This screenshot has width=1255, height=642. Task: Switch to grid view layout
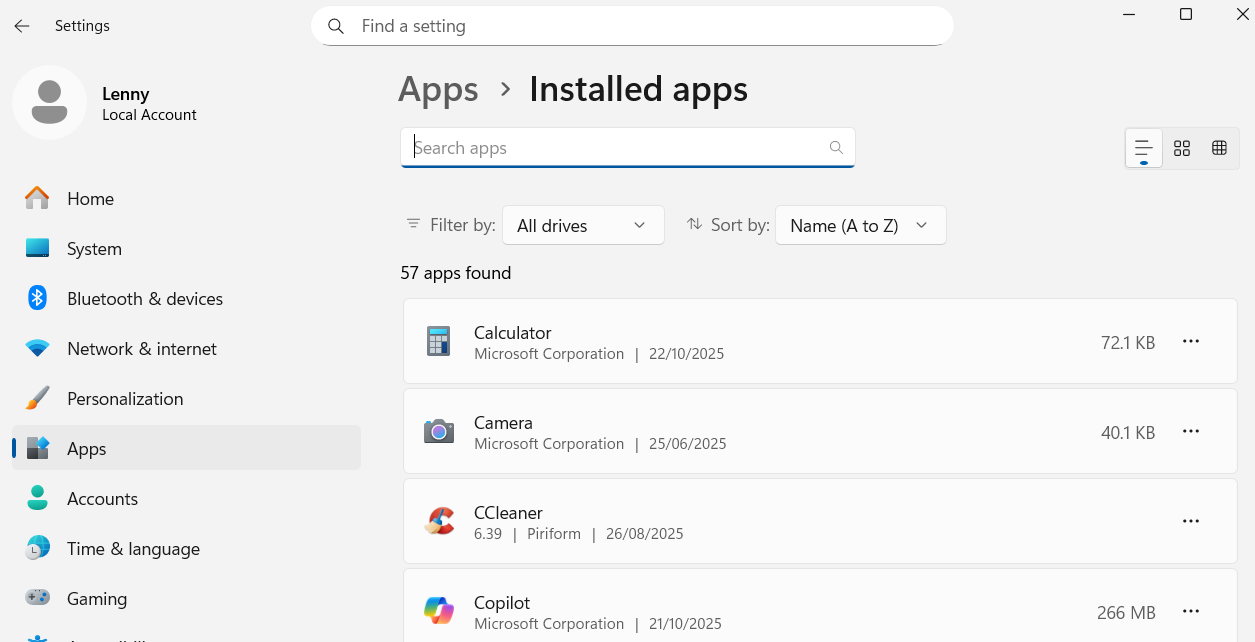tap(1181, 148)
